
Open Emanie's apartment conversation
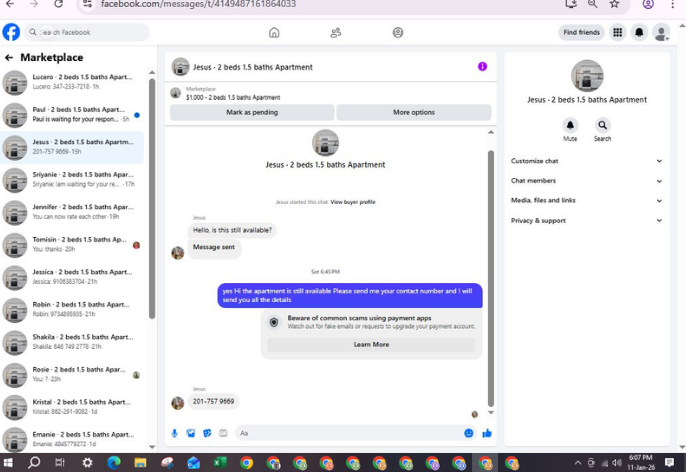72,440
